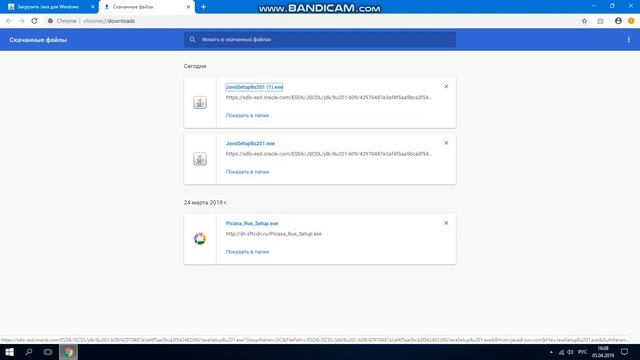Click the source URL of JavaSetup8u201 (1).exe
This screenshot has height=360, width=640.
click(x=329, y=98)
